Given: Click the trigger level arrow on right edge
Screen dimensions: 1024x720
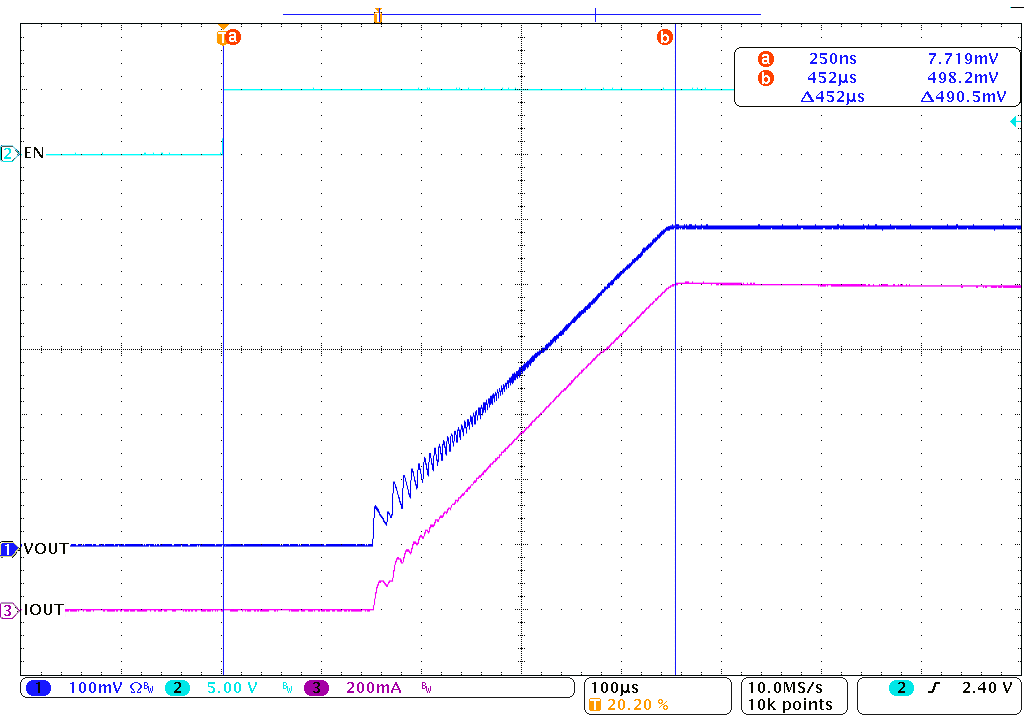Looking at the screenshot, I should coord(1015,122).
